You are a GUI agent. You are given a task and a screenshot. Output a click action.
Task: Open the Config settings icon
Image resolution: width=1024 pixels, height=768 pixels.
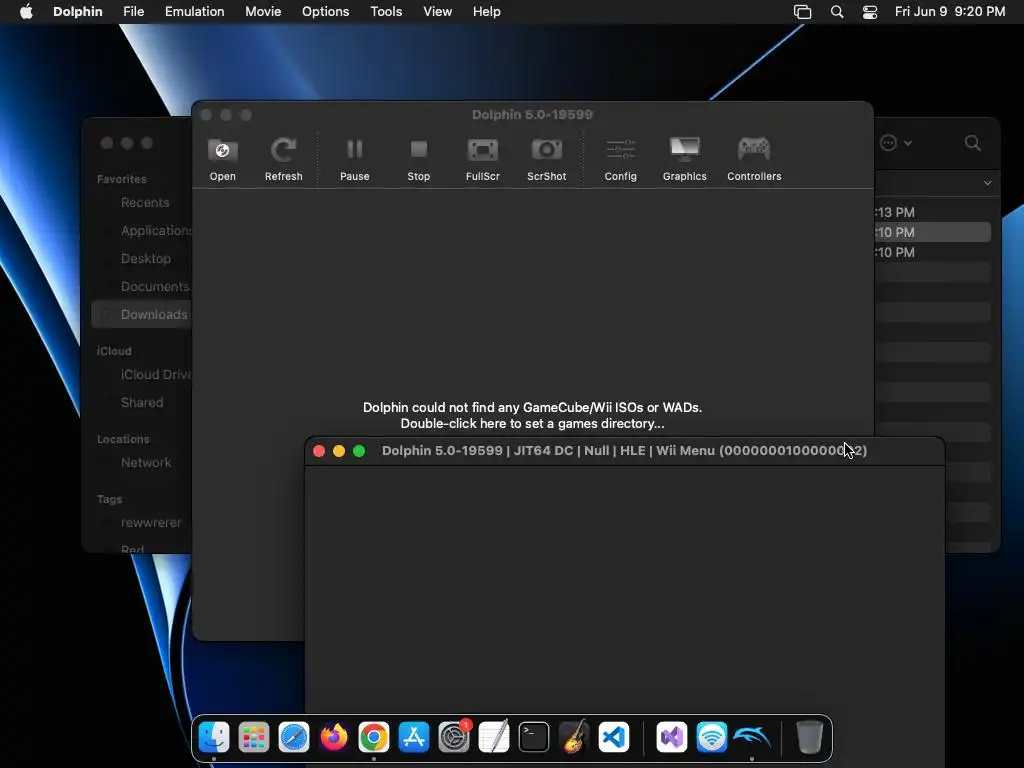(x=620, y=159)
